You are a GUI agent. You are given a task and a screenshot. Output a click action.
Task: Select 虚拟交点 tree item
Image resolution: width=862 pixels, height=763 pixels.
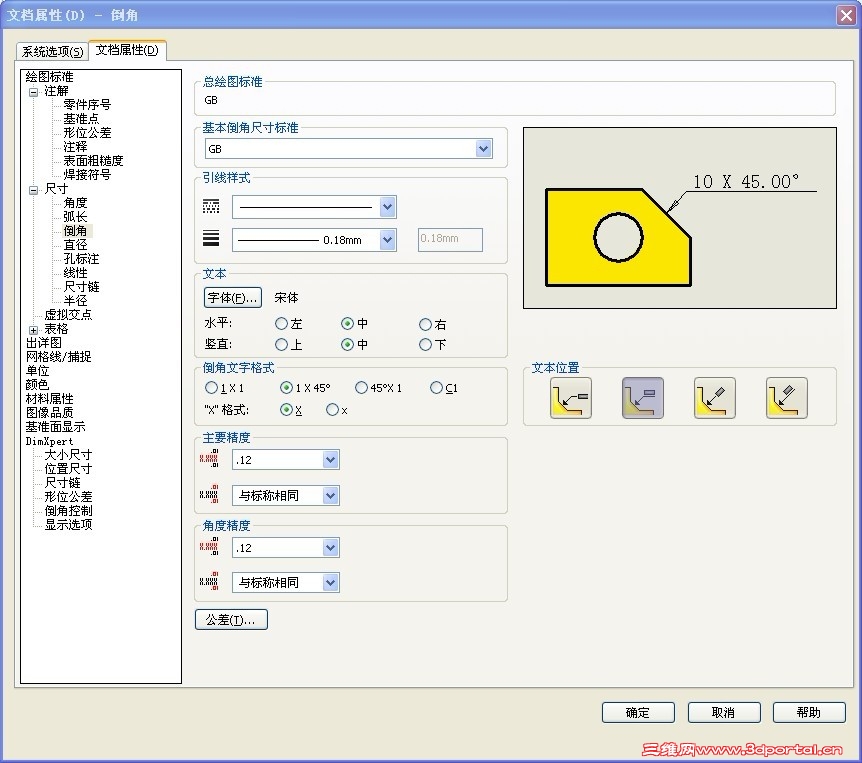pyautogui.click(x=68, y=314)
